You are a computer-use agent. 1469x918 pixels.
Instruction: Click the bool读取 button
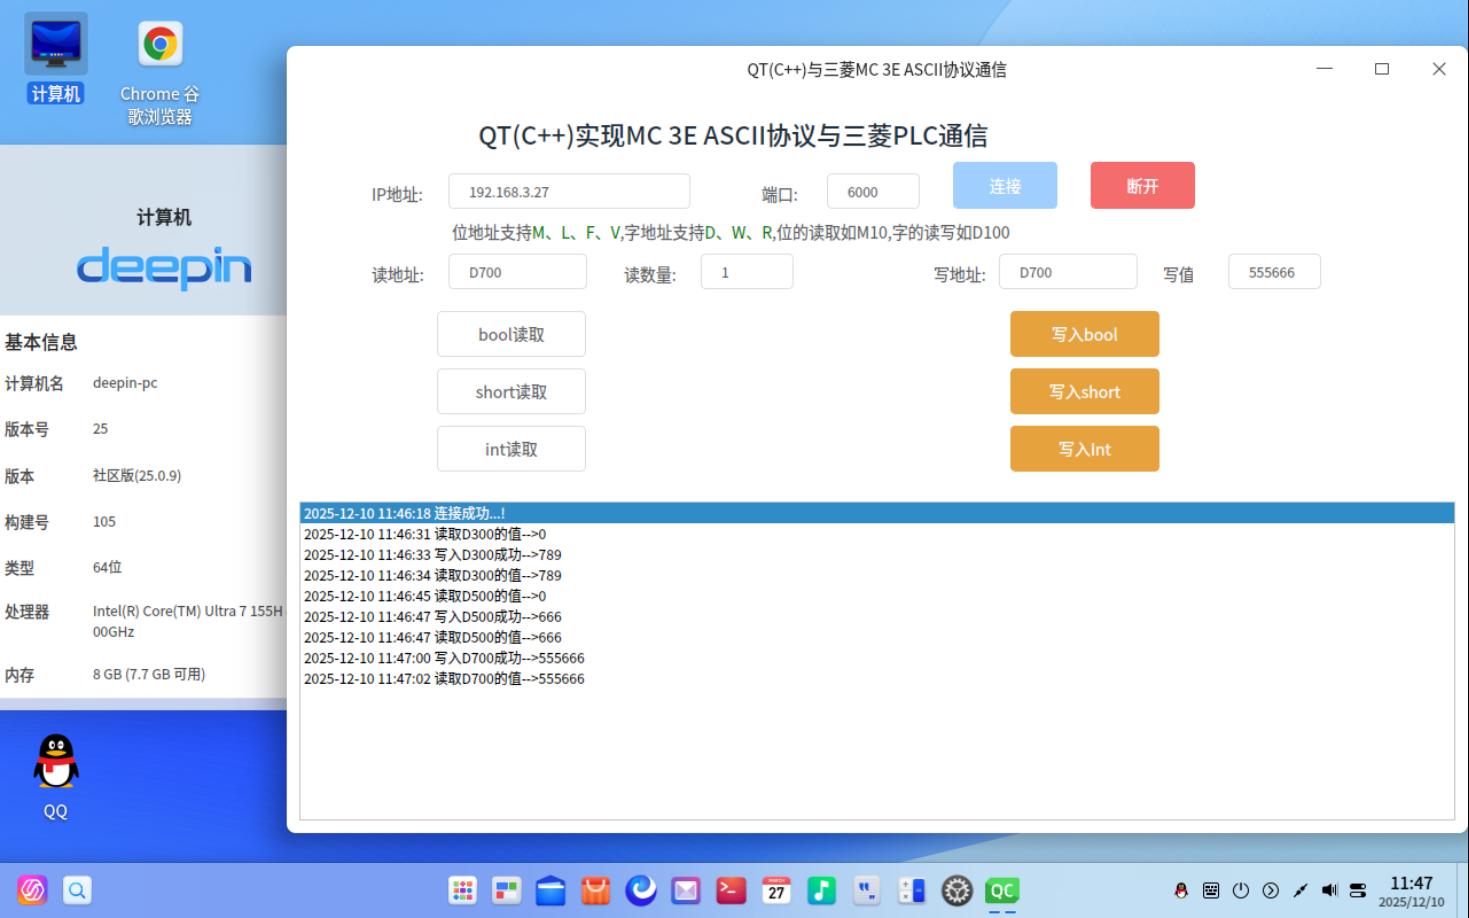tap(511, 334)
